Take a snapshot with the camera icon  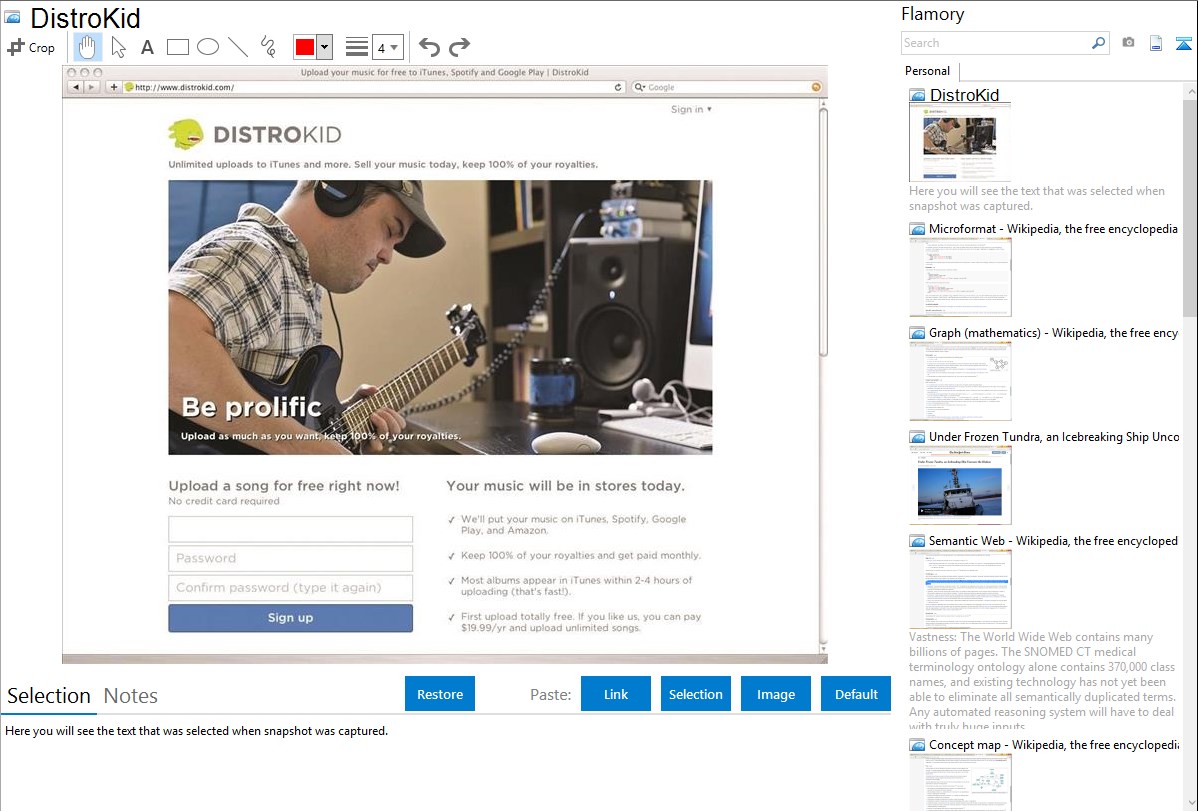[x=1128, y=43]
